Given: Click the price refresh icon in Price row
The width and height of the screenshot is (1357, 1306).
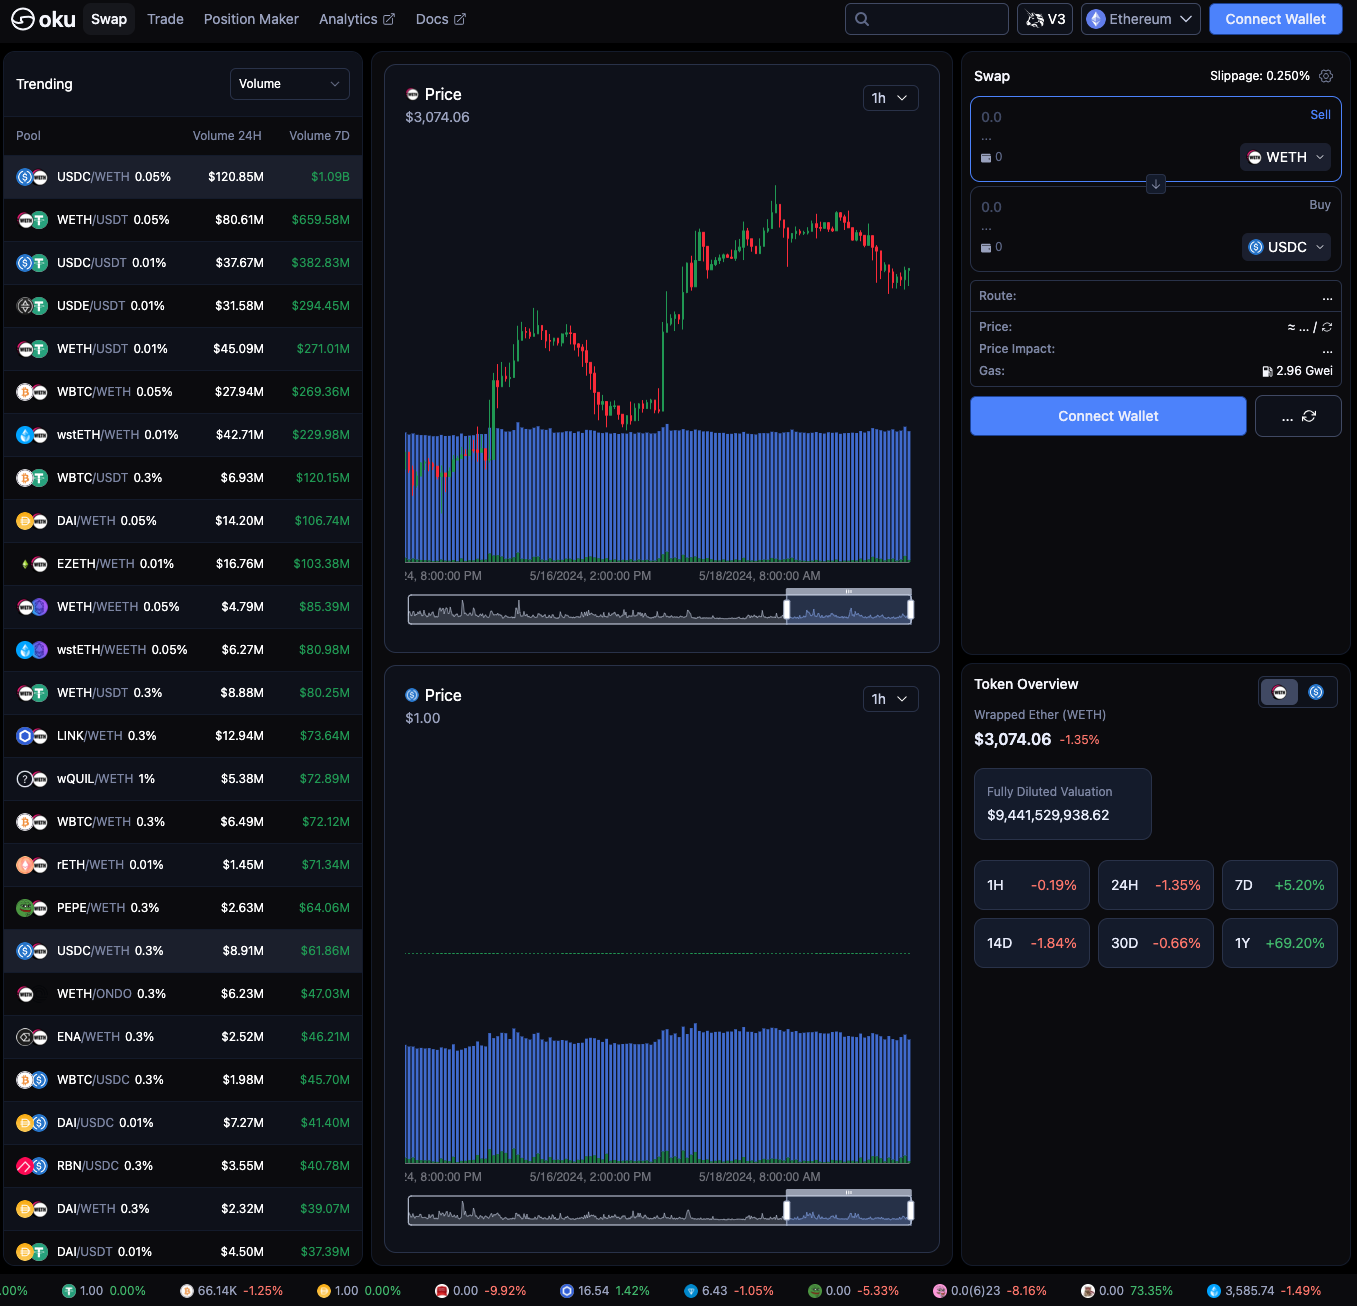Looking at the screenshot, I should [1327, 327].
